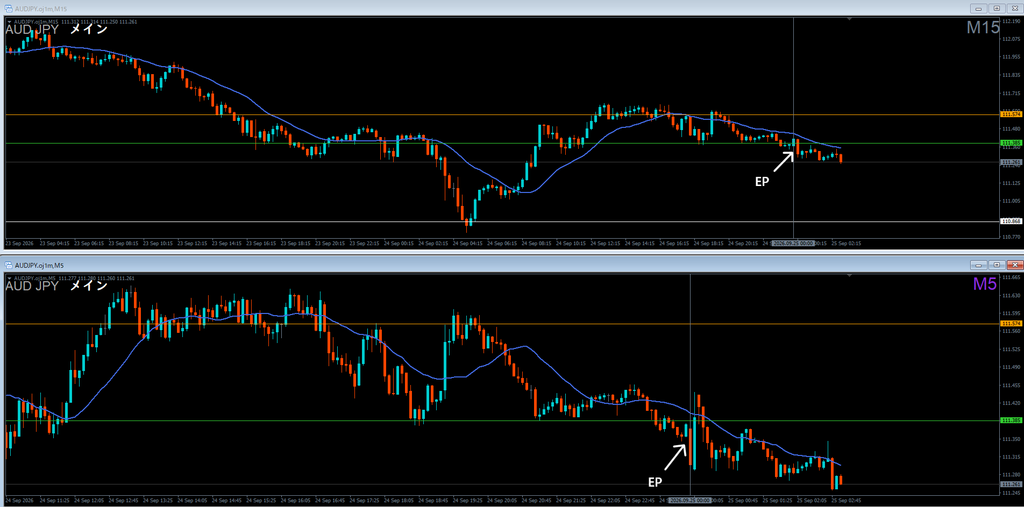
Task: Click the crosshair date label on M15 time axis
Action: point(793,243)
